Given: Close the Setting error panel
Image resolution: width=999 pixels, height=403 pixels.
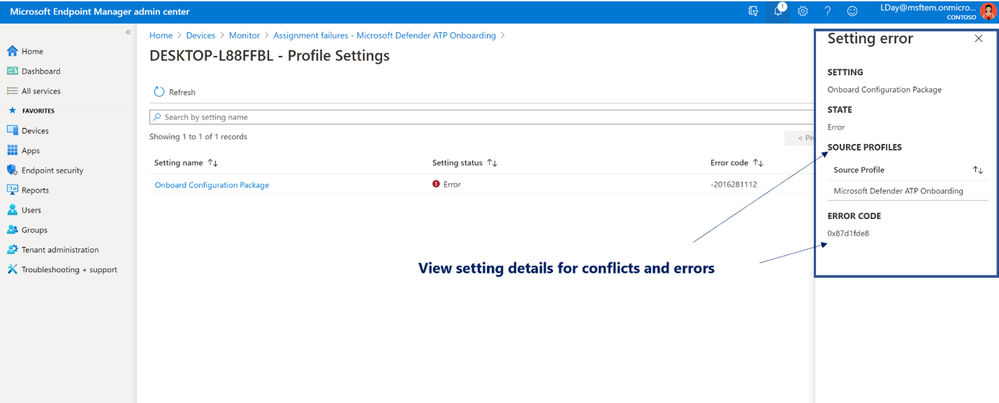Looking at the screenshot, I should click(979, 39).
